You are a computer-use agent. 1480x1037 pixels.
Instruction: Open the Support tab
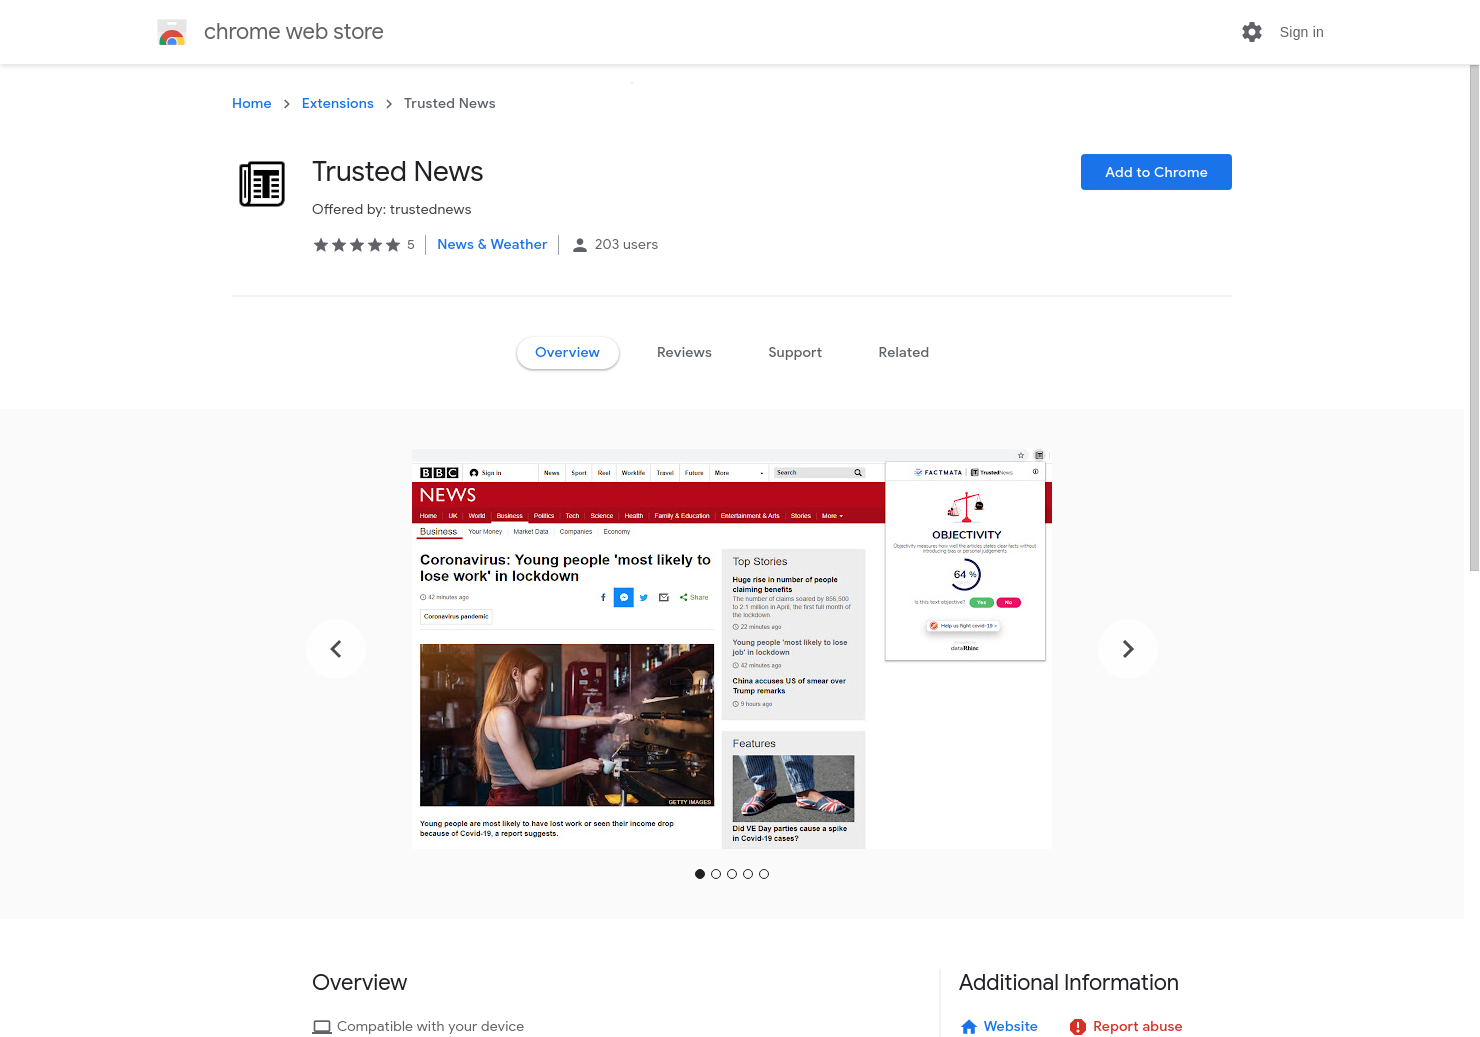point(795,353)
